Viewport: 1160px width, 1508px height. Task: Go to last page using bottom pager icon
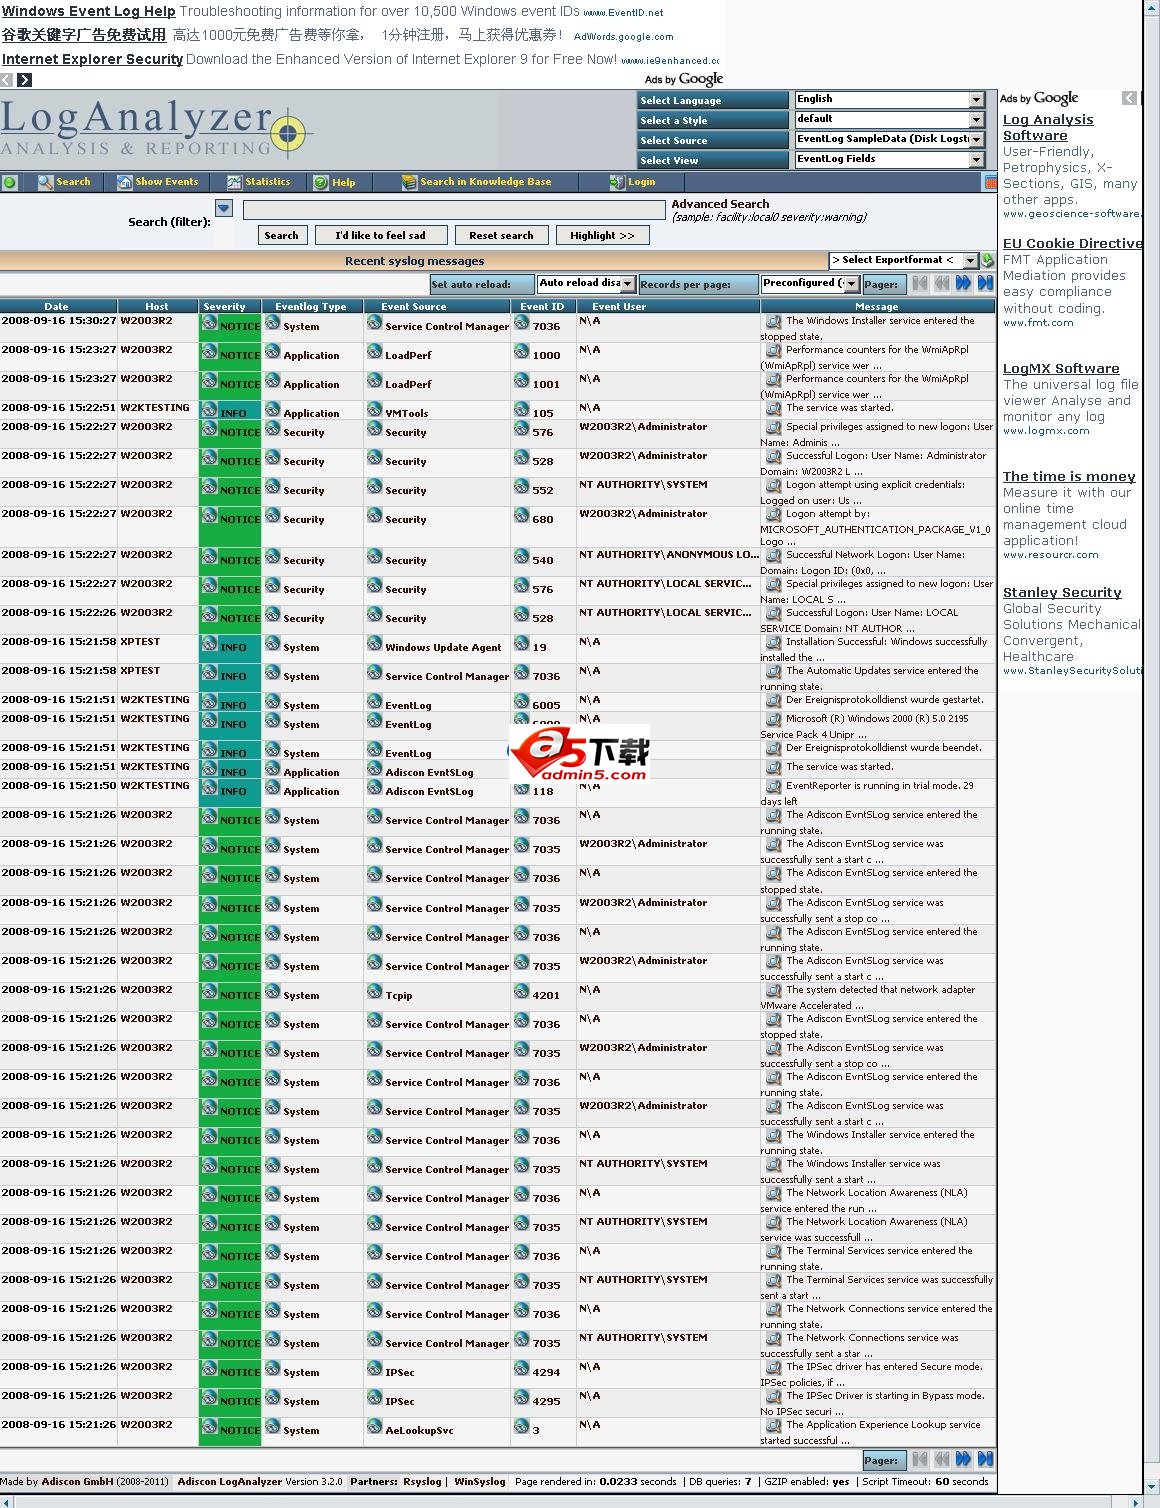point(985,1459)
